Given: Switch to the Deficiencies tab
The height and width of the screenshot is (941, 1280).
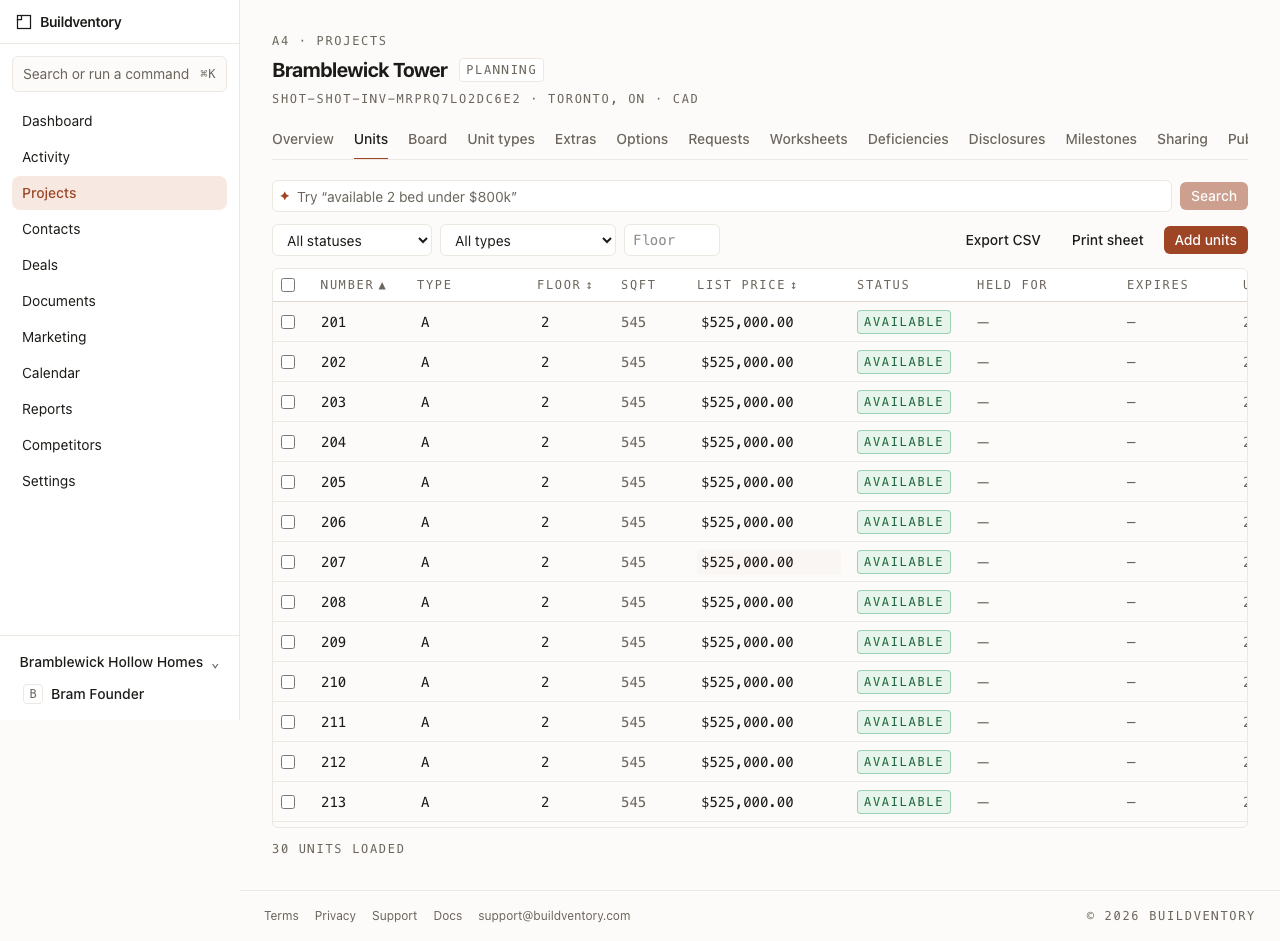Looking at the screenshot, I should point(908,139).
